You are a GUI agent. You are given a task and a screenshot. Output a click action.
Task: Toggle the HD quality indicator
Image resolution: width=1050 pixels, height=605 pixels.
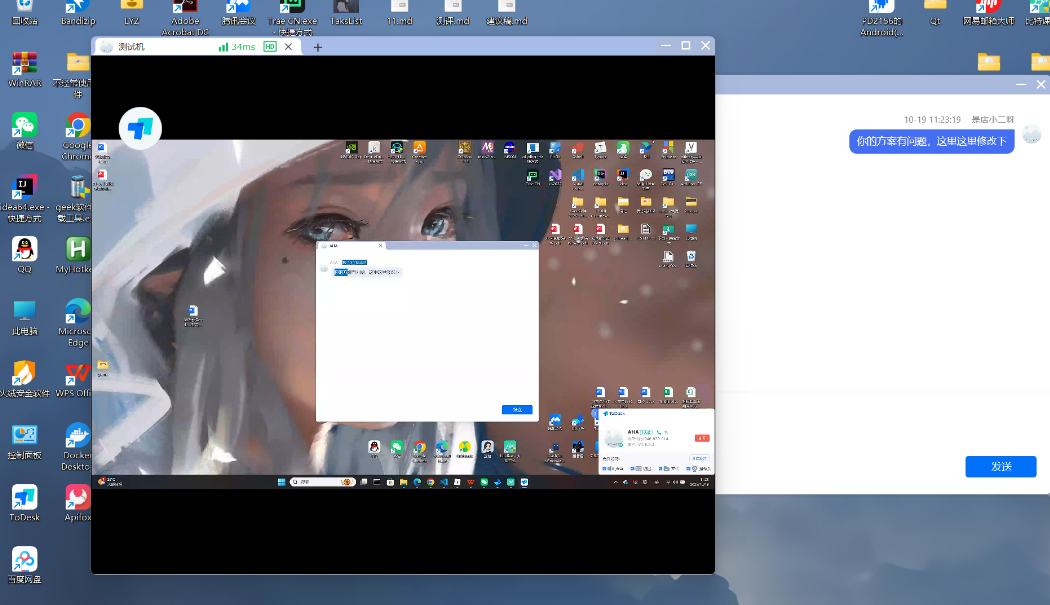(x=270, y=47)
